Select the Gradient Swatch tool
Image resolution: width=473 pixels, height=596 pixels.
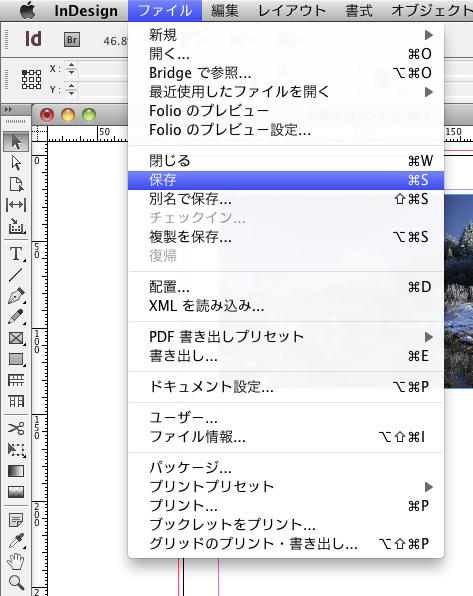(x=16, y=471)
